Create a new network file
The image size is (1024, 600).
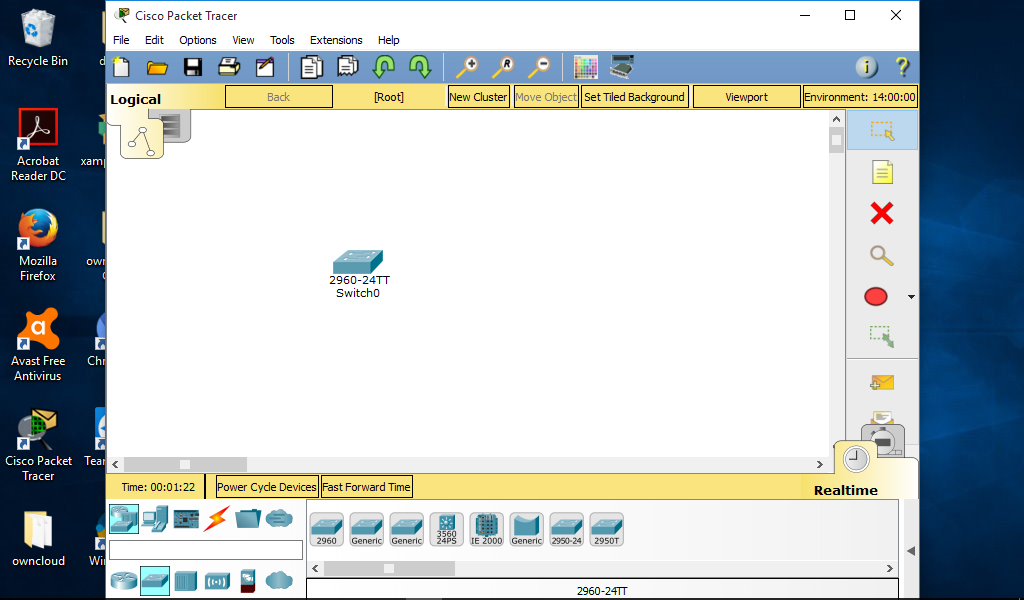(x=121, y=67)
